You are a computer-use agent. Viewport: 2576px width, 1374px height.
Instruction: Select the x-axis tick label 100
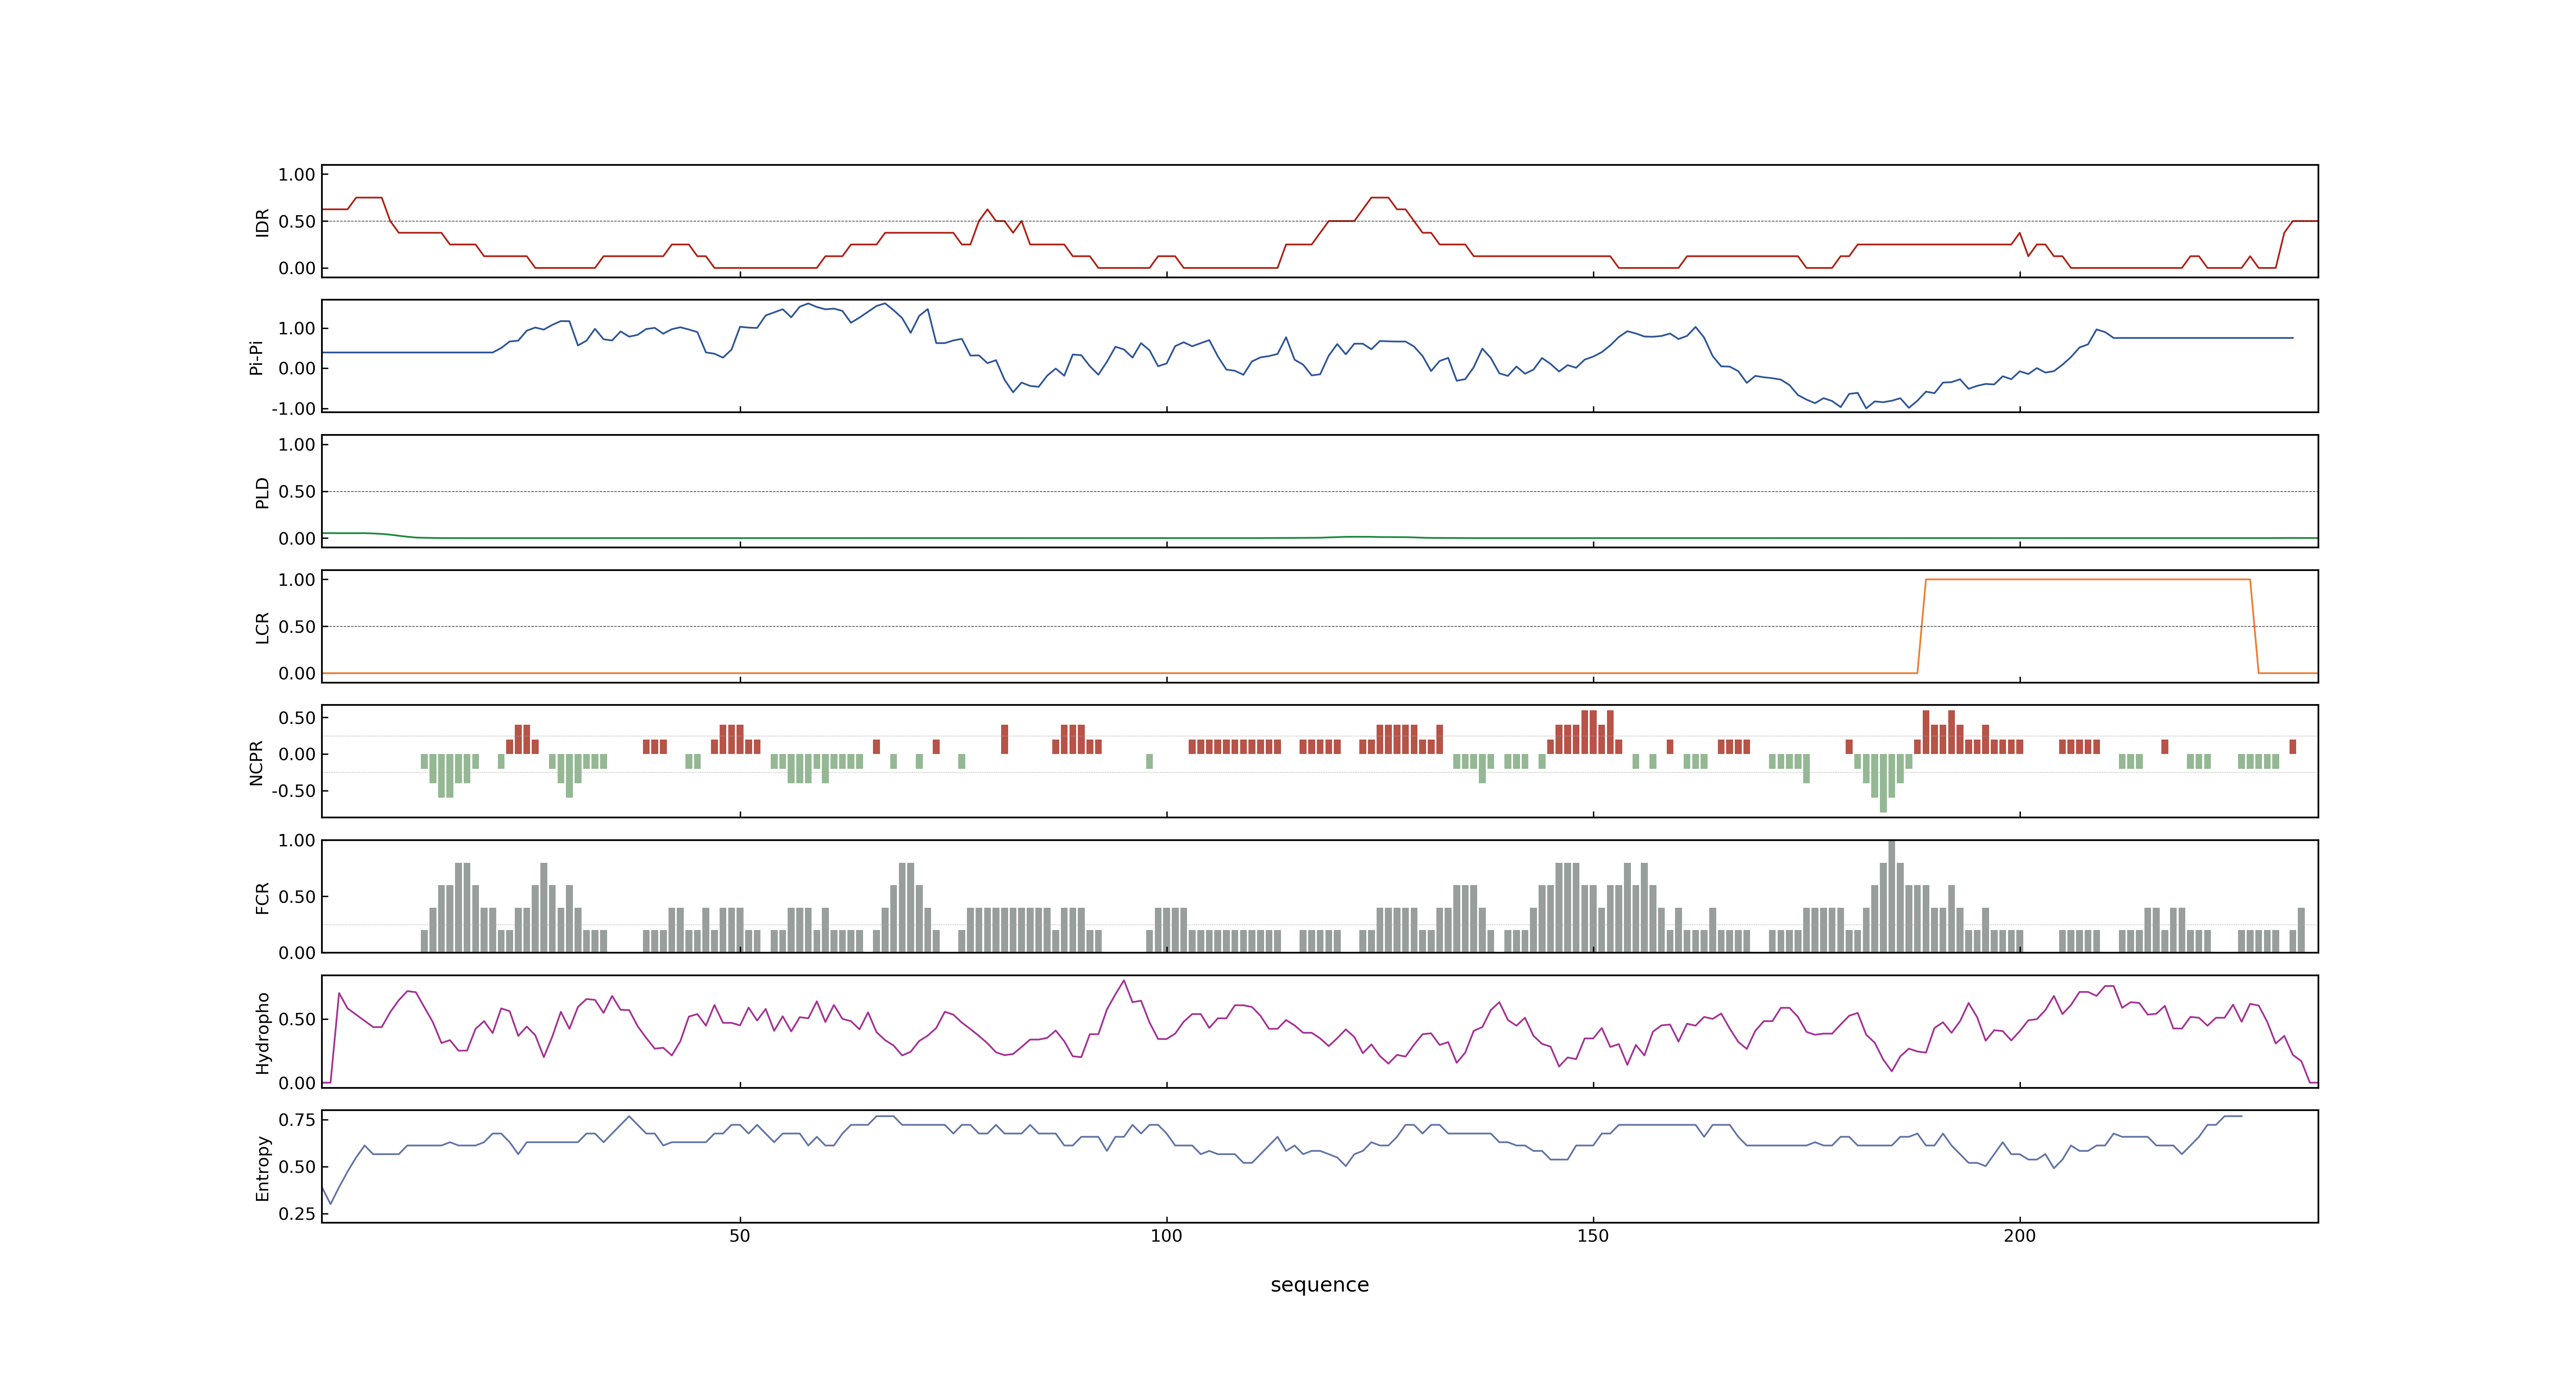pos(1166,1236)
